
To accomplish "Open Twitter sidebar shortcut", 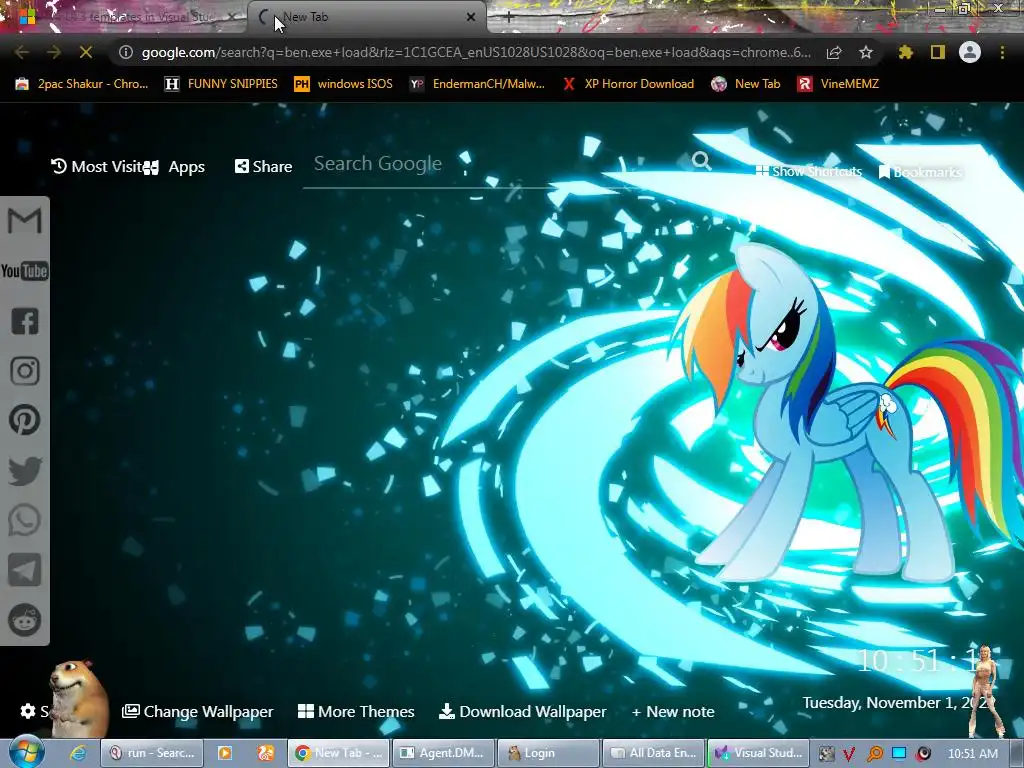I will (25, 471).
